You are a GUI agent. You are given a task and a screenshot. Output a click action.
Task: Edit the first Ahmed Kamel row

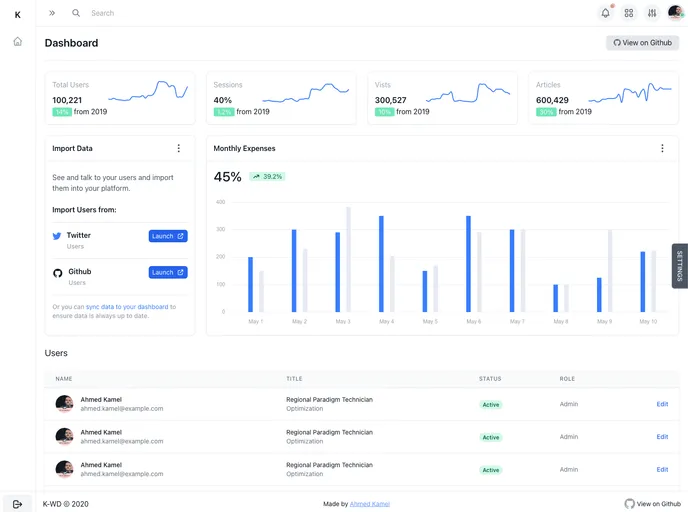[x=662, y=404]
